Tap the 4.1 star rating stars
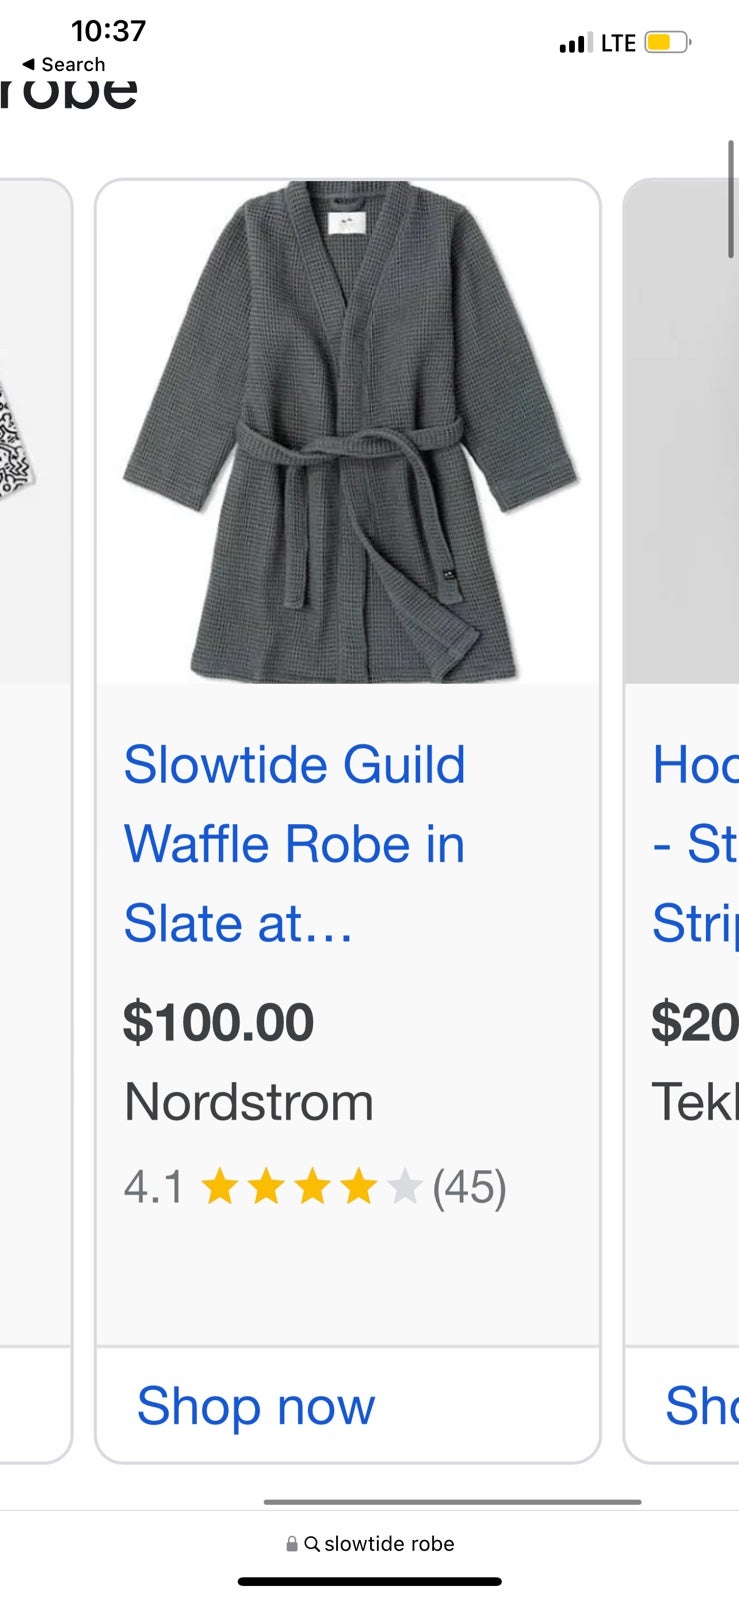Viewport: 739px width, 1600px height. (x=311, y=1188)
